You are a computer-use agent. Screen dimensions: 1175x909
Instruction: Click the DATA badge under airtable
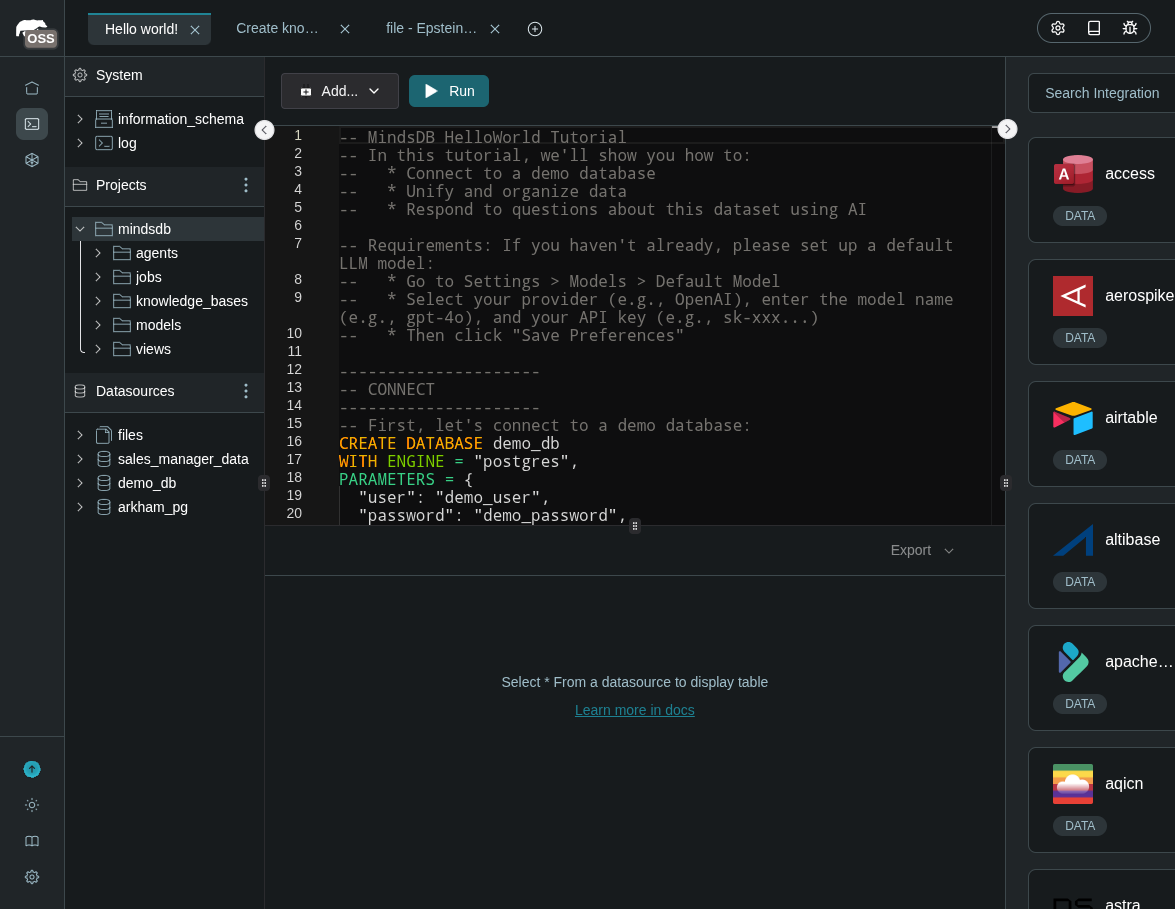[1080, 460]
